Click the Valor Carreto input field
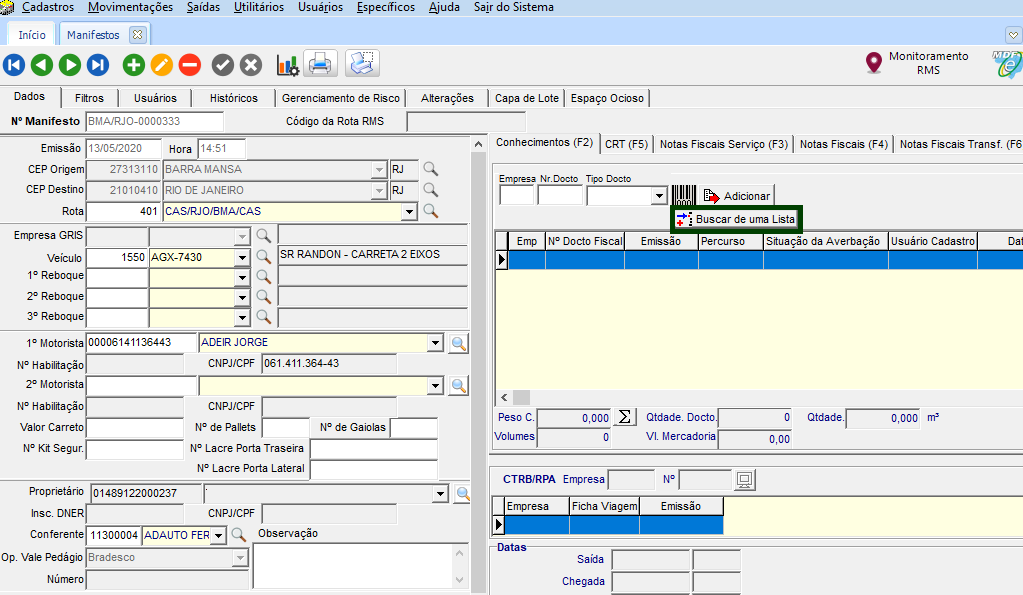The height and width of the screenshot is (595, 1023). [135, 428]
